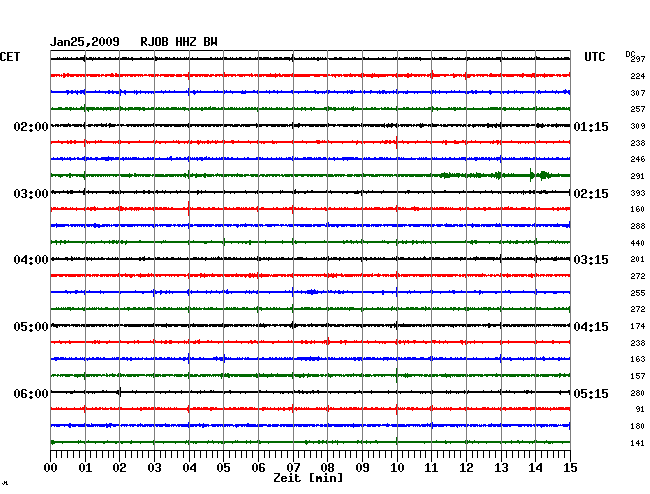This screenshot has width=650, height=494.
Task: Click the DC value "201"
Action: 638,259
